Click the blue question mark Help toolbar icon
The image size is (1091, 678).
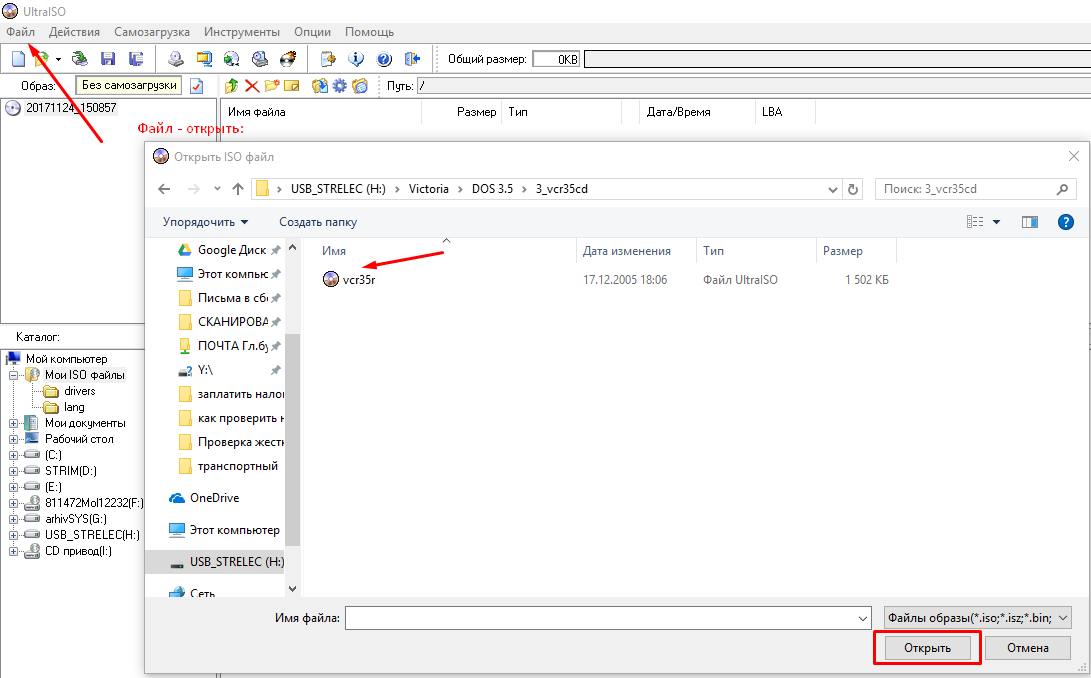coord(384,59)
